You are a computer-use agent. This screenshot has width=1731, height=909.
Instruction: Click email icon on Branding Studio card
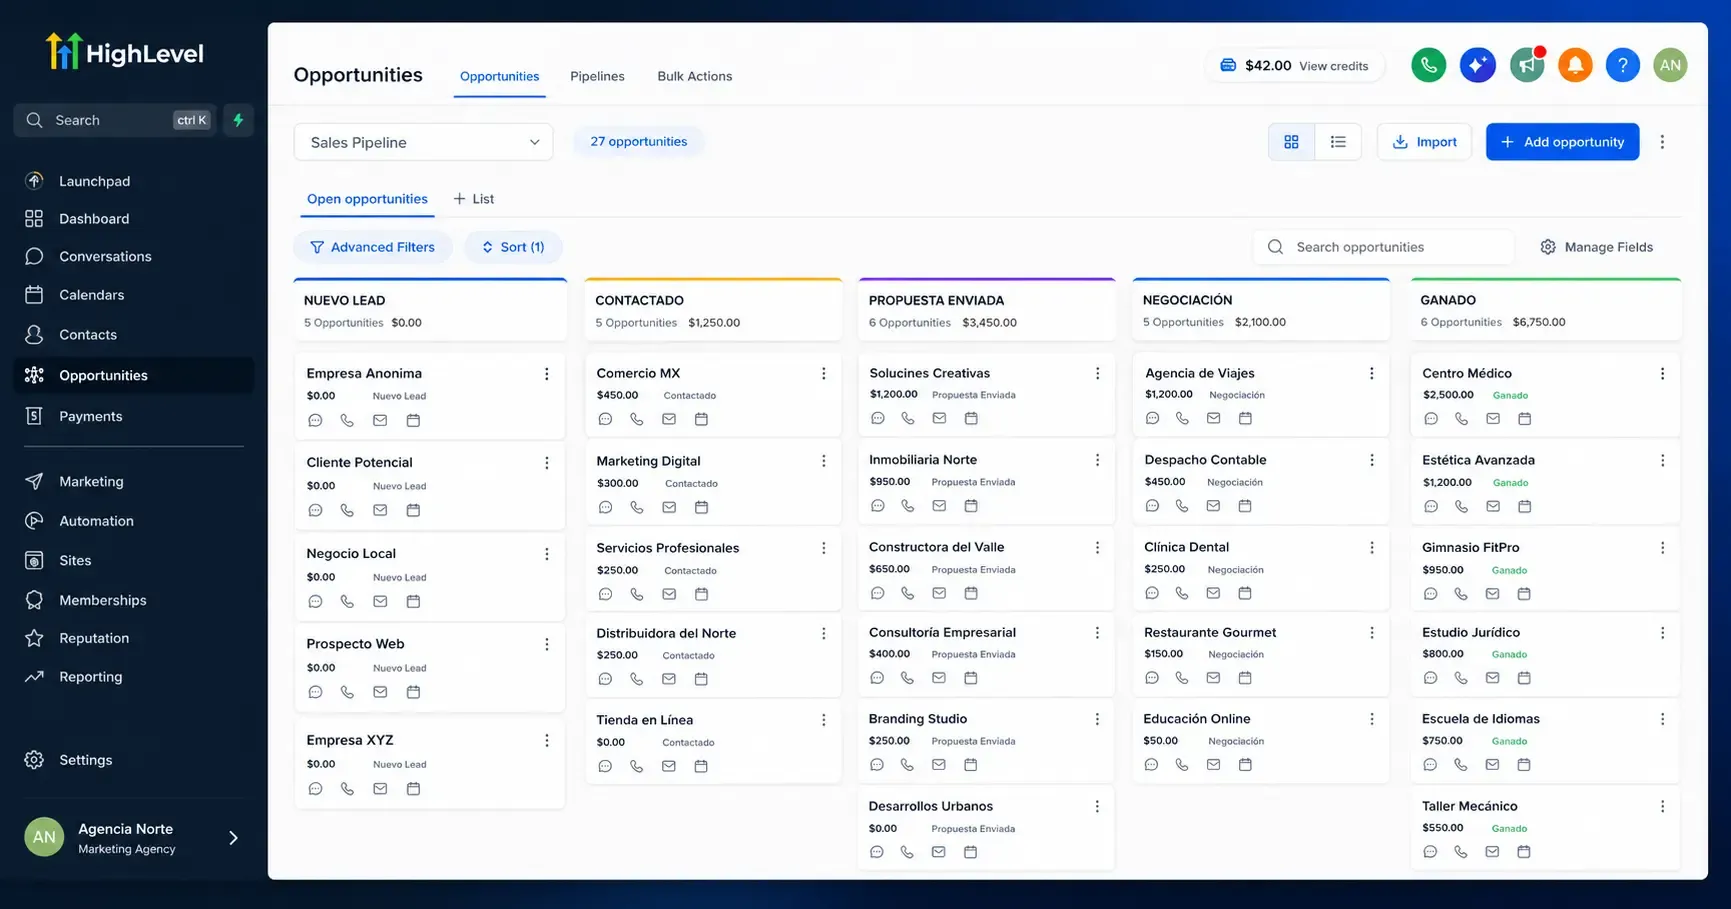(x=938, y=765)
